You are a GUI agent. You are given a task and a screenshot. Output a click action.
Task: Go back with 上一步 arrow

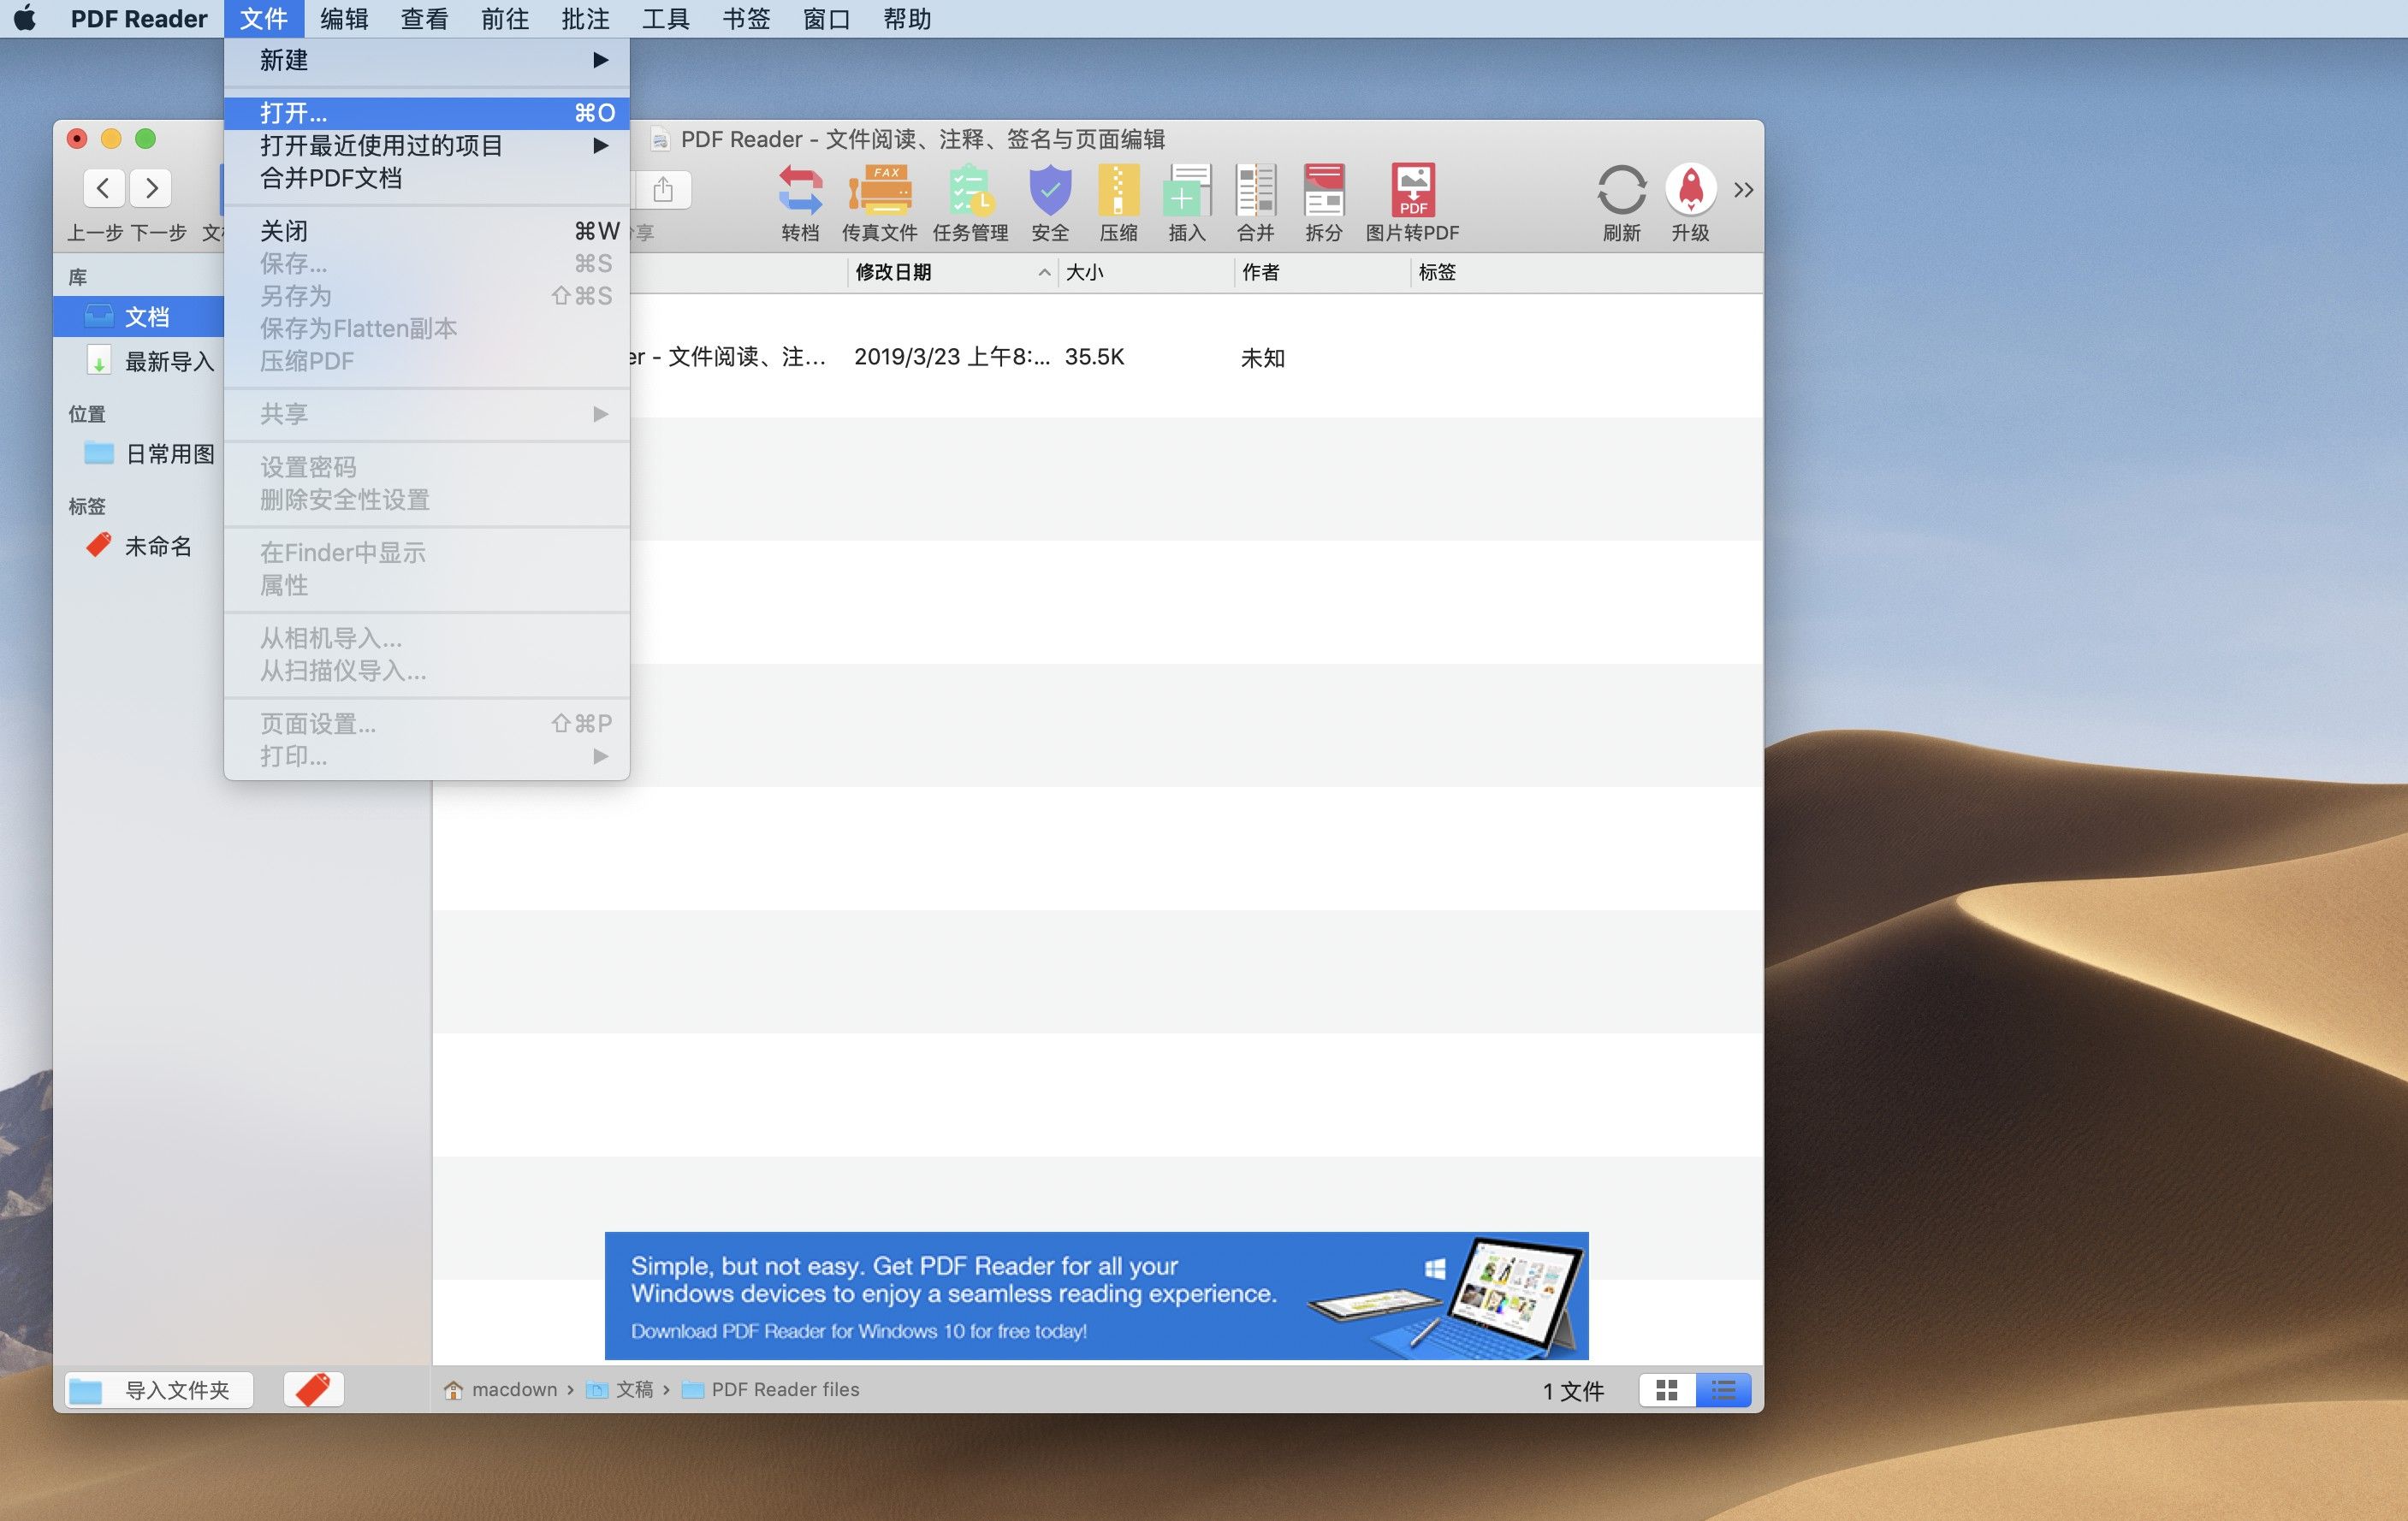point(103,188)
